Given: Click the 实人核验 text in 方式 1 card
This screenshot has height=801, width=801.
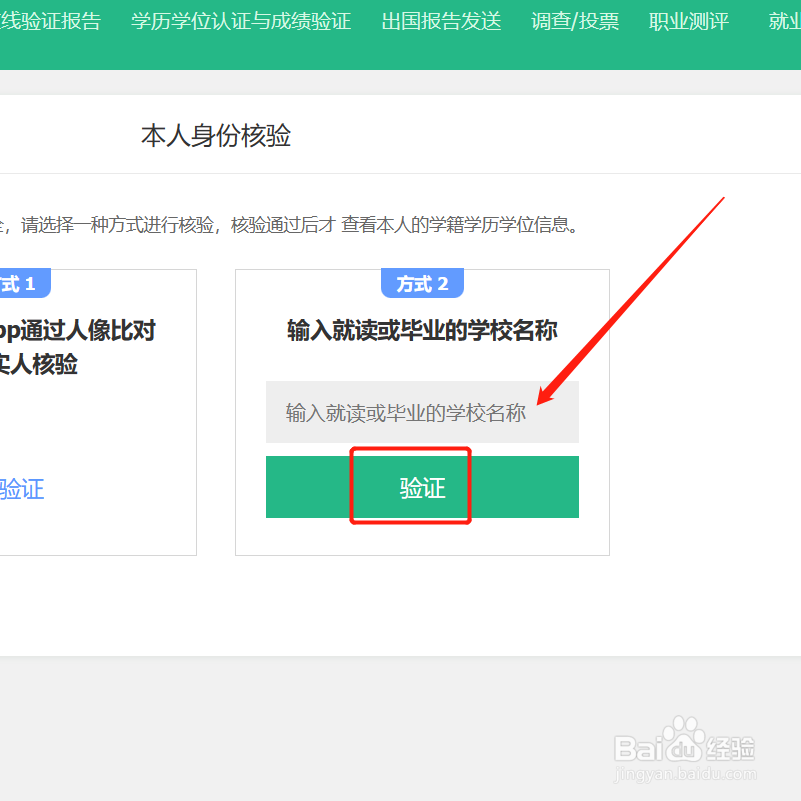Looking at the screenshot, I should [x=39, y=364].
